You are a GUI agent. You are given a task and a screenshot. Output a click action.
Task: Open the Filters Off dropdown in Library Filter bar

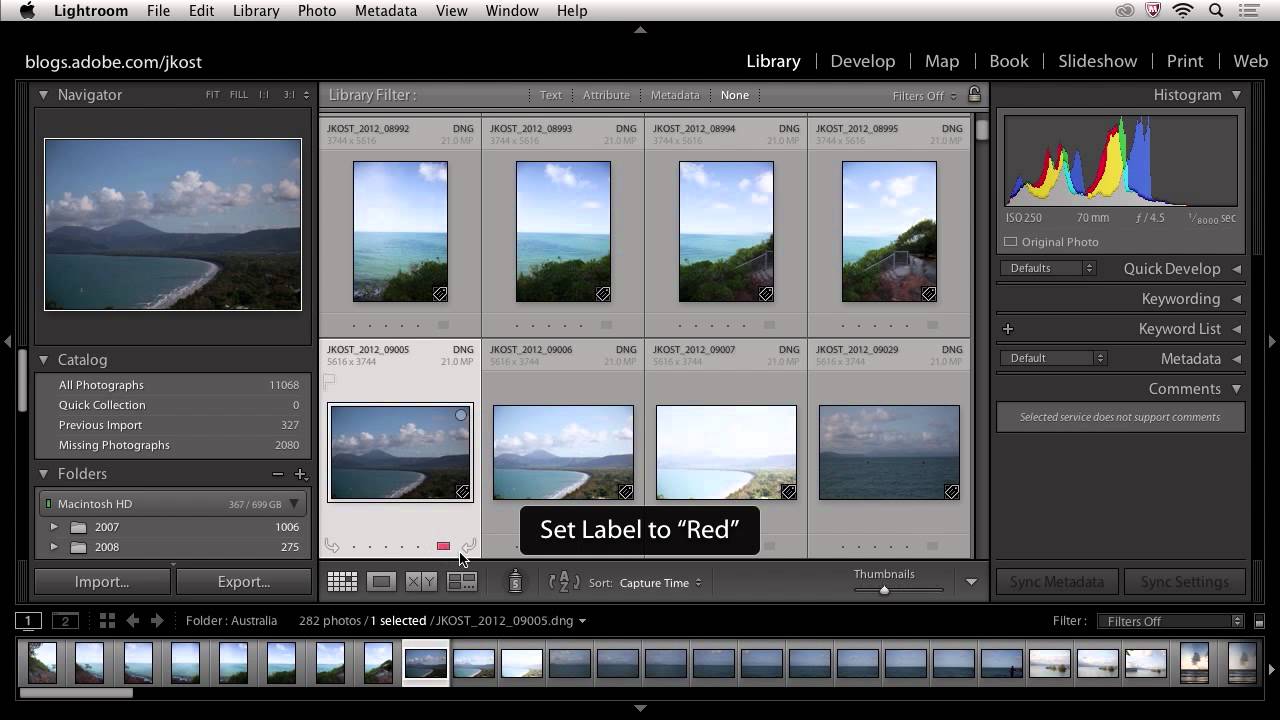tap(925, 96)
